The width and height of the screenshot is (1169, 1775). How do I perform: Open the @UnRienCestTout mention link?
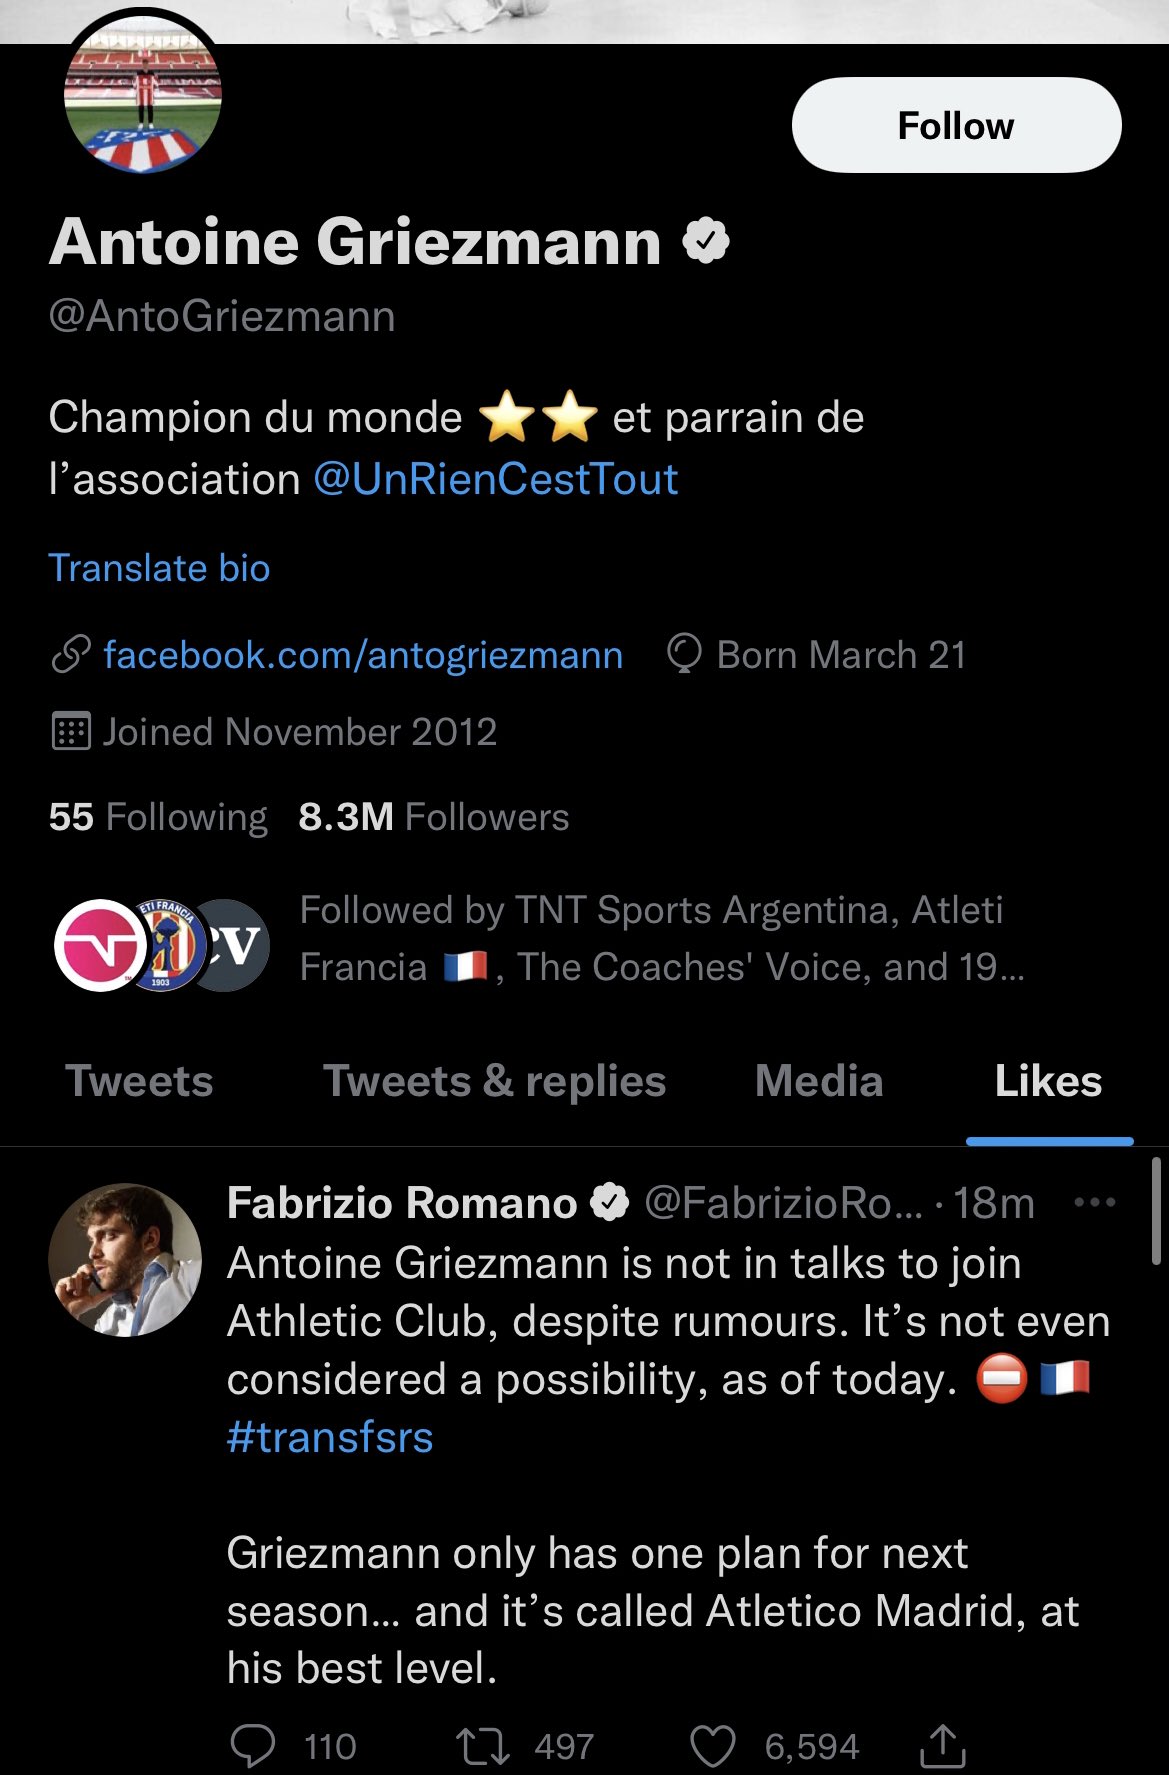[496, 479]
